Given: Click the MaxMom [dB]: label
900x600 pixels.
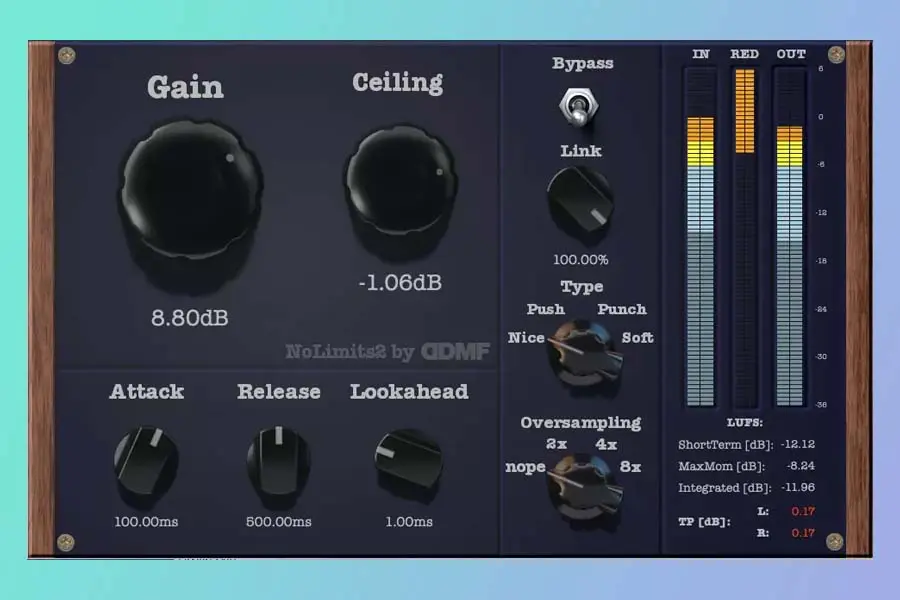Looking at the screenshot, I should 722,466.
